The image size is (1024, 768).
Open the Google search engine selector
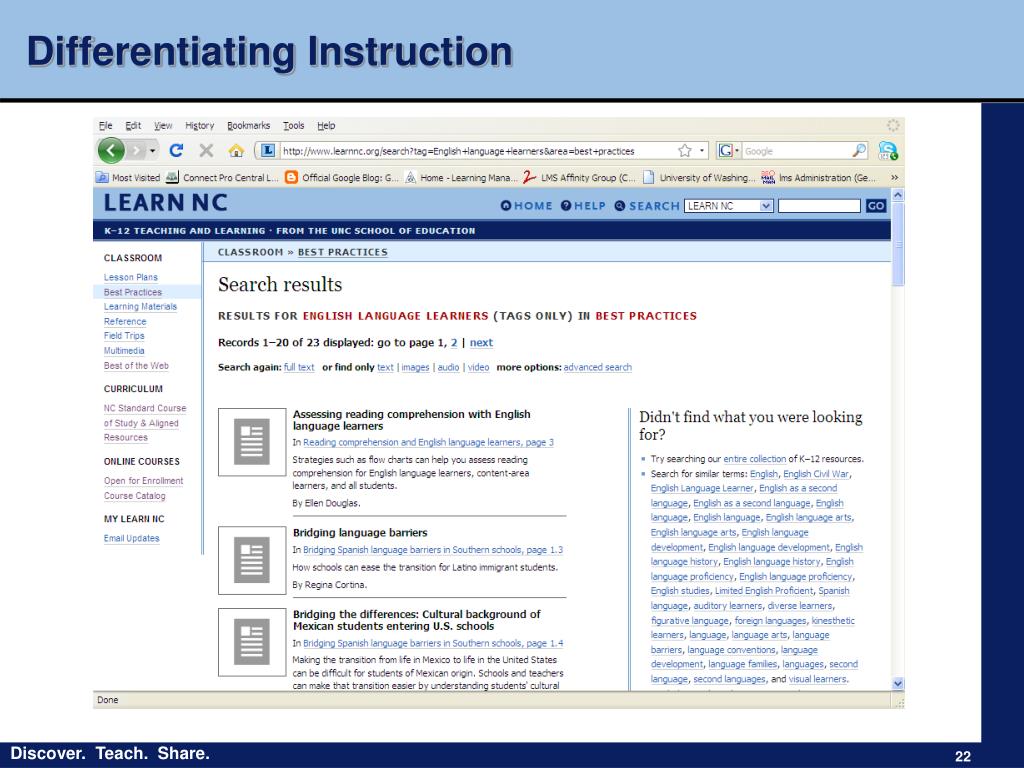[x=729, y=151]
